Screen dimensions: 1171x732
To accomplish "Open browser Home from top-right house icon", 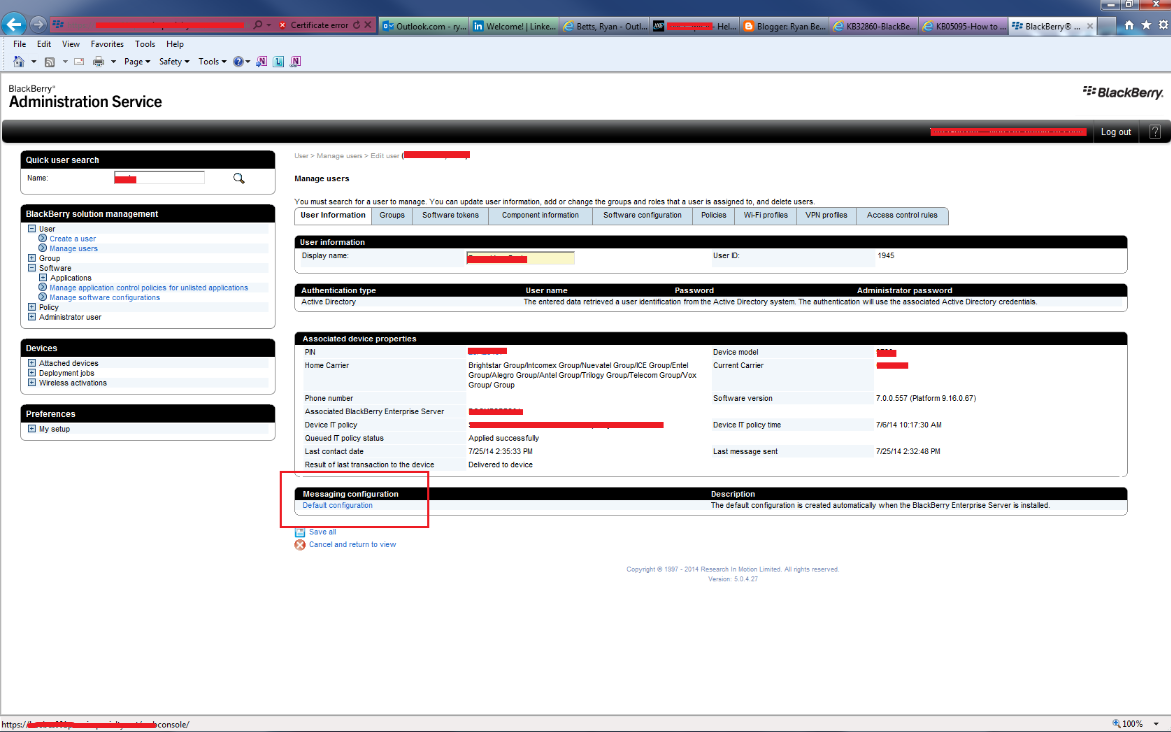I will [x=1129, y=25].
